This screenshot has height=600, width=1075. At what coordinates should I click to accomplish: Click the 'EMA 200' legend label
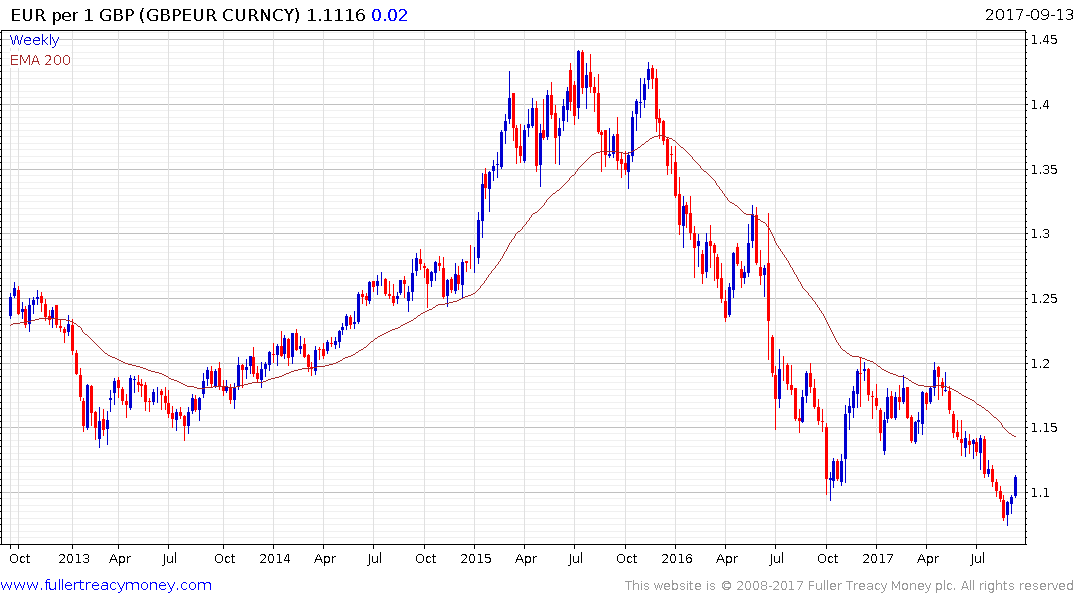point(40,60)
